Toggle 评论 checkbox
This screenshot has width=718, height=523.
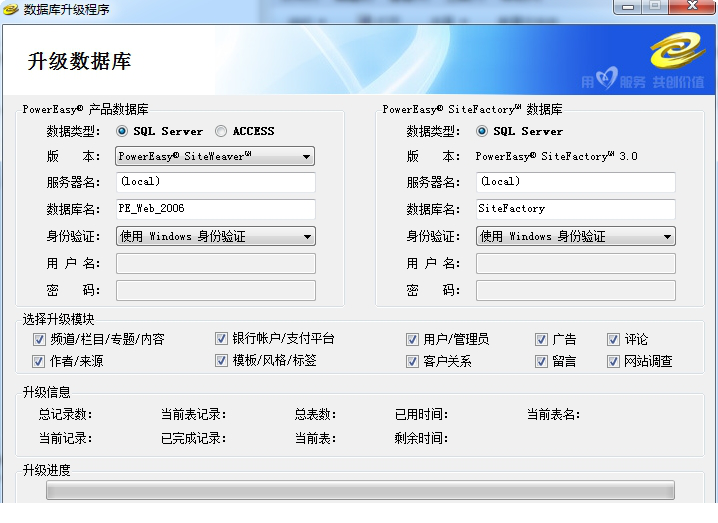pyautogui.click(x=613, y=339)
